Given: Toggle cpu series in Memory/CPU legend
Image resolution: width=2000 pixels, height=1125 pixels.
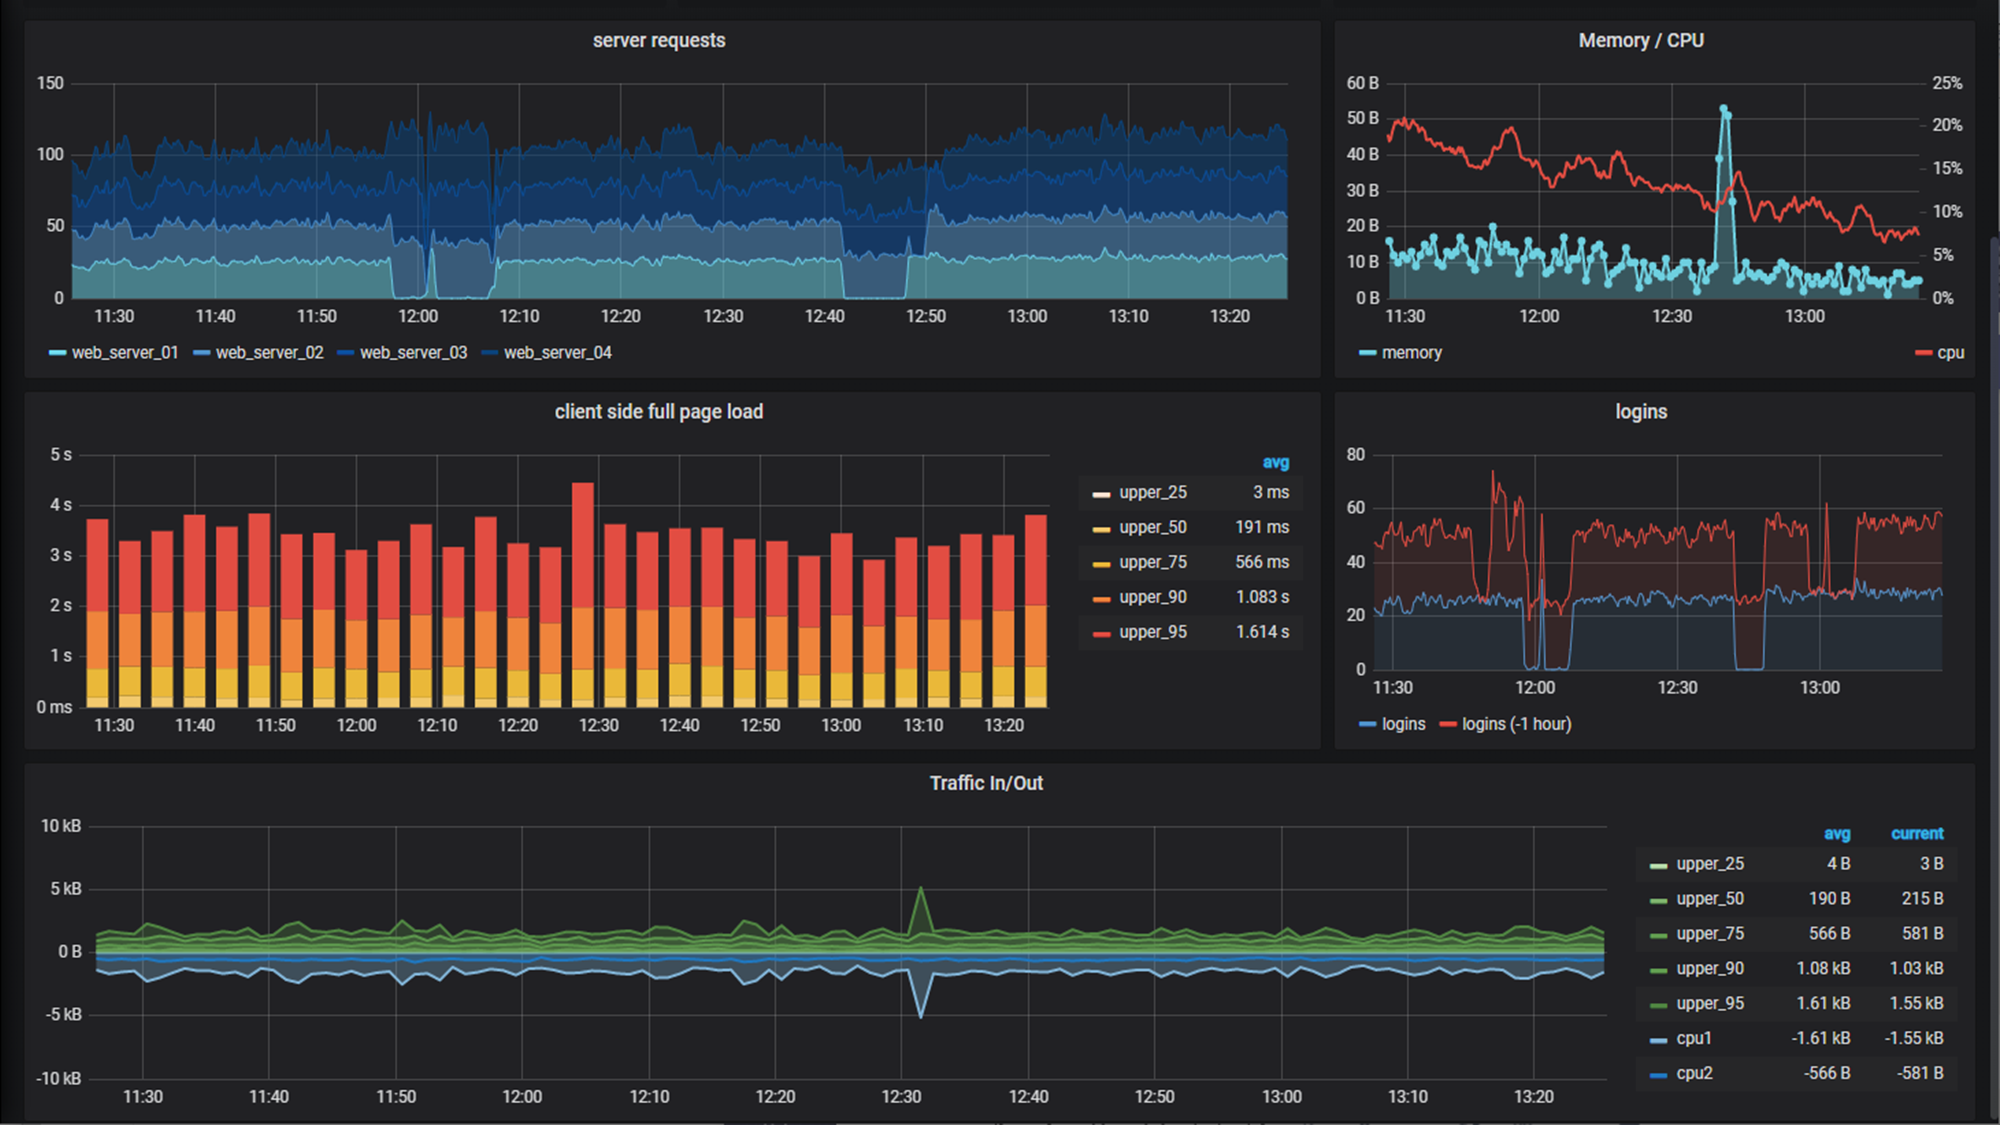Looking at the screenshot, I should point(1950,353).
